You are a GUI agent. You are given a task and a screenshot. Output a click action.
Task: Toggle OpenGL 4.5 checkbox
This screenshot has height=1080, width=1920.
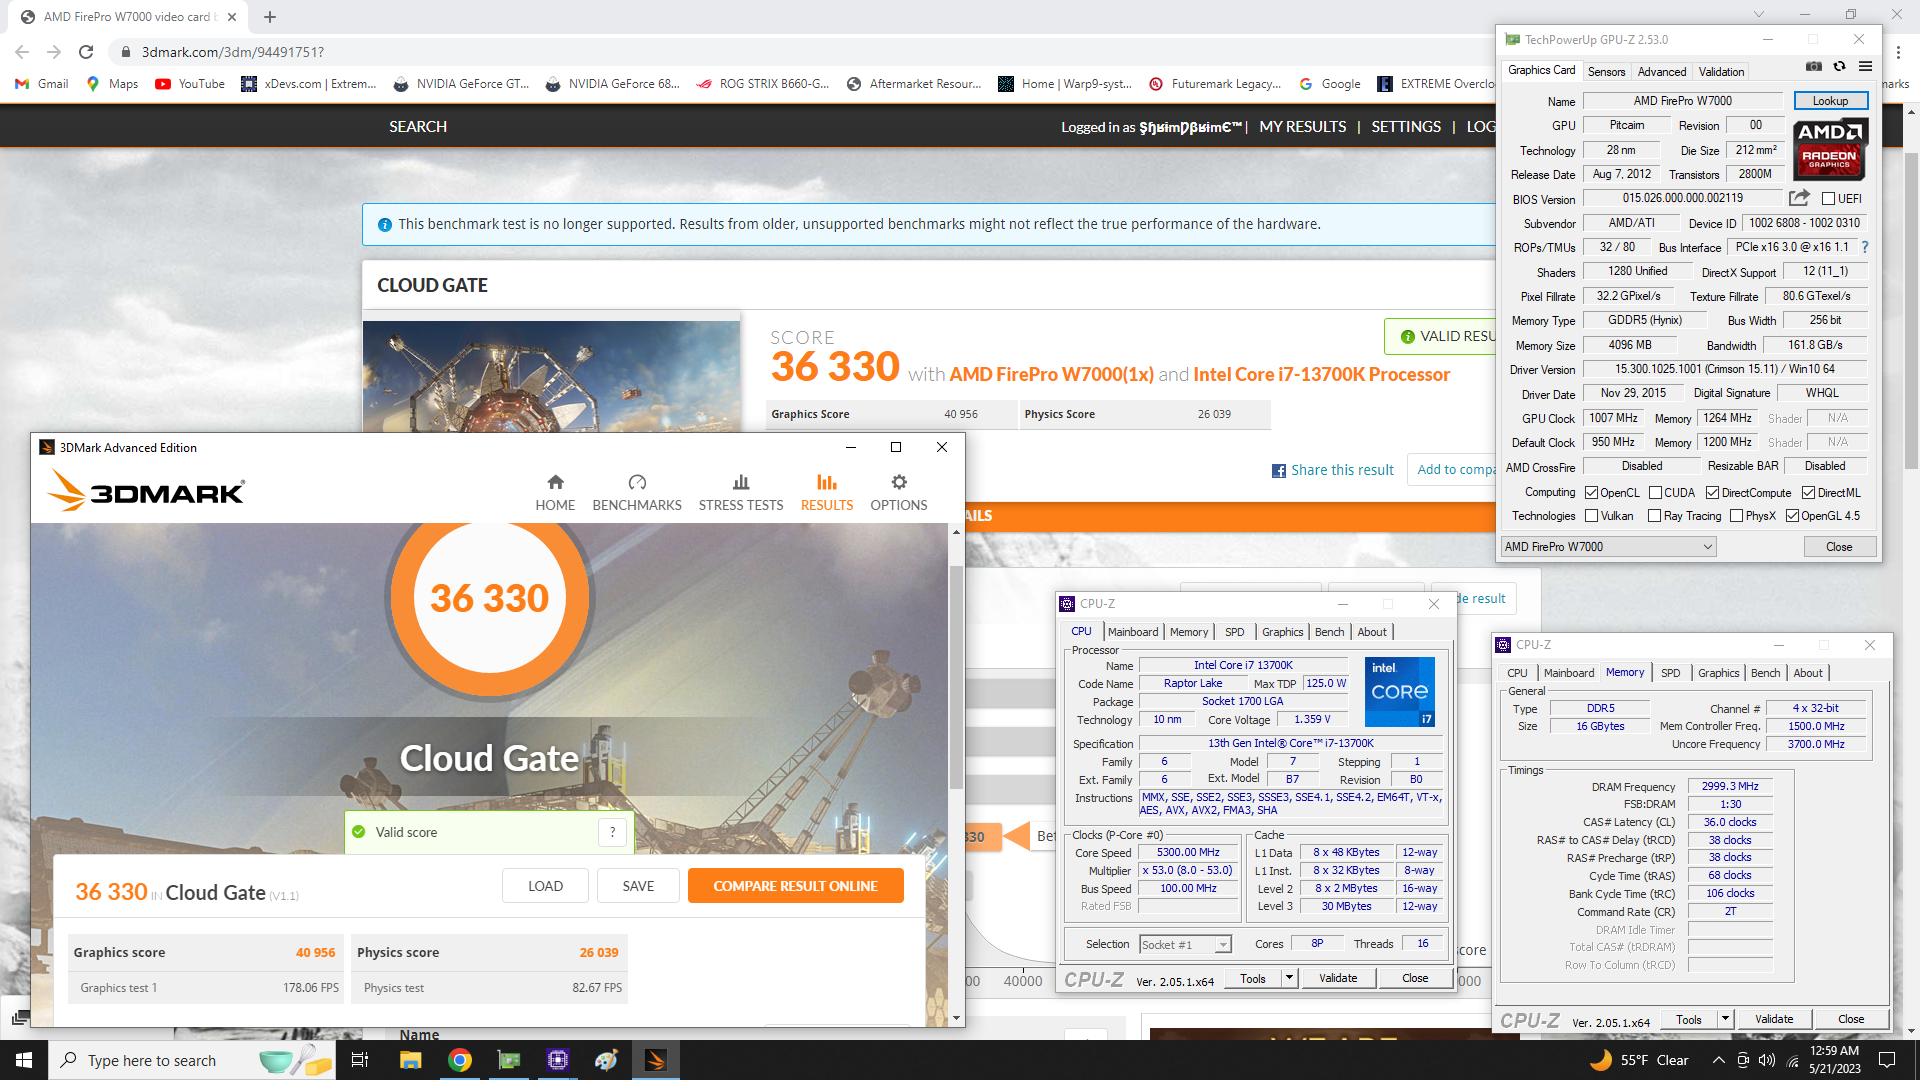tap(1793, 516)
